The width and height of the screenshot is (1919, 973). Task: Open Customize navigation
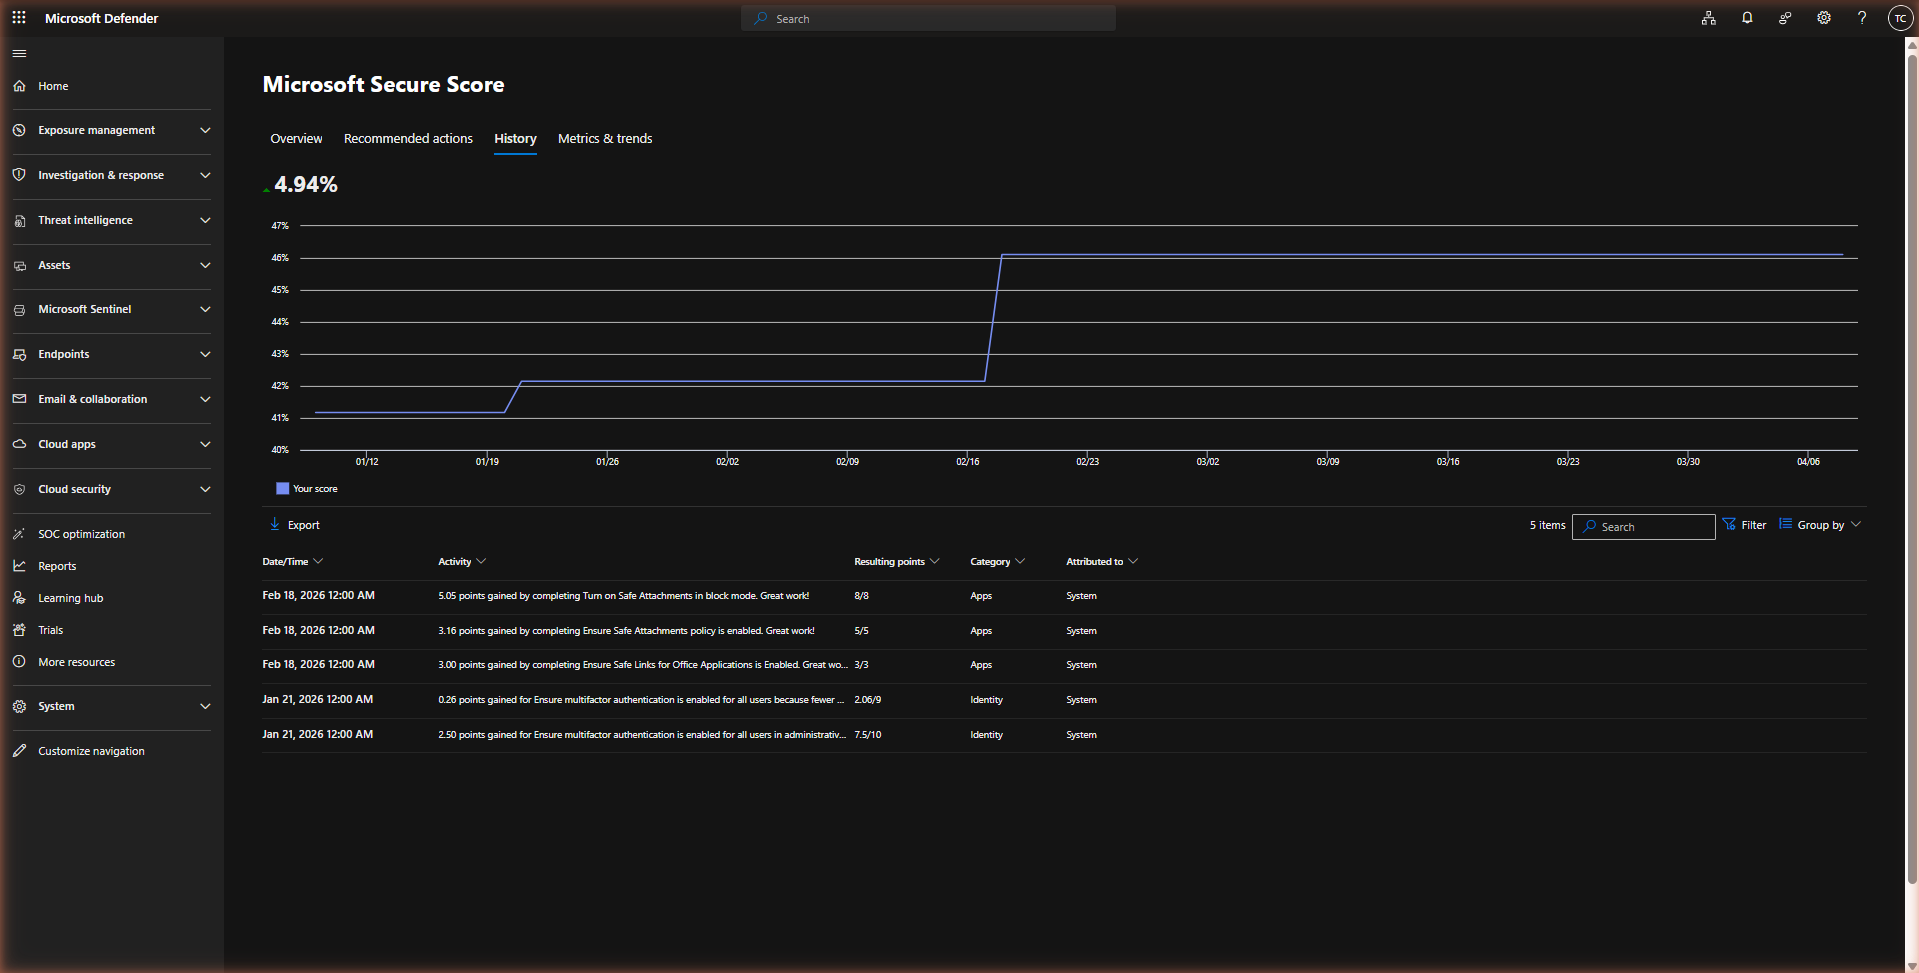[91, 751]
